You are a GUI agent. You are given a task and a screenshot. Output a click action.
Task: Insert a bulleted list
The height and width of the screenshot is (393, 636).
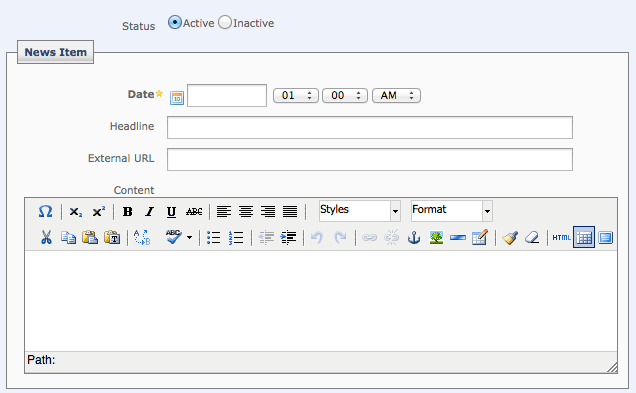click(213, 237)
